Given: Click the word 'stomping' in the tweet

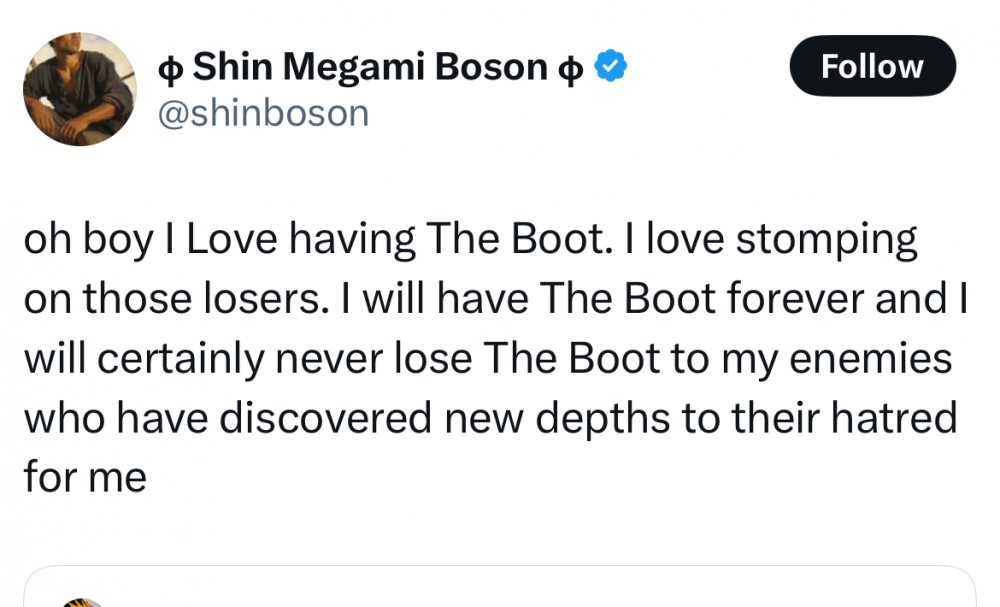Looking at the screenshot, I should [826, 240].
